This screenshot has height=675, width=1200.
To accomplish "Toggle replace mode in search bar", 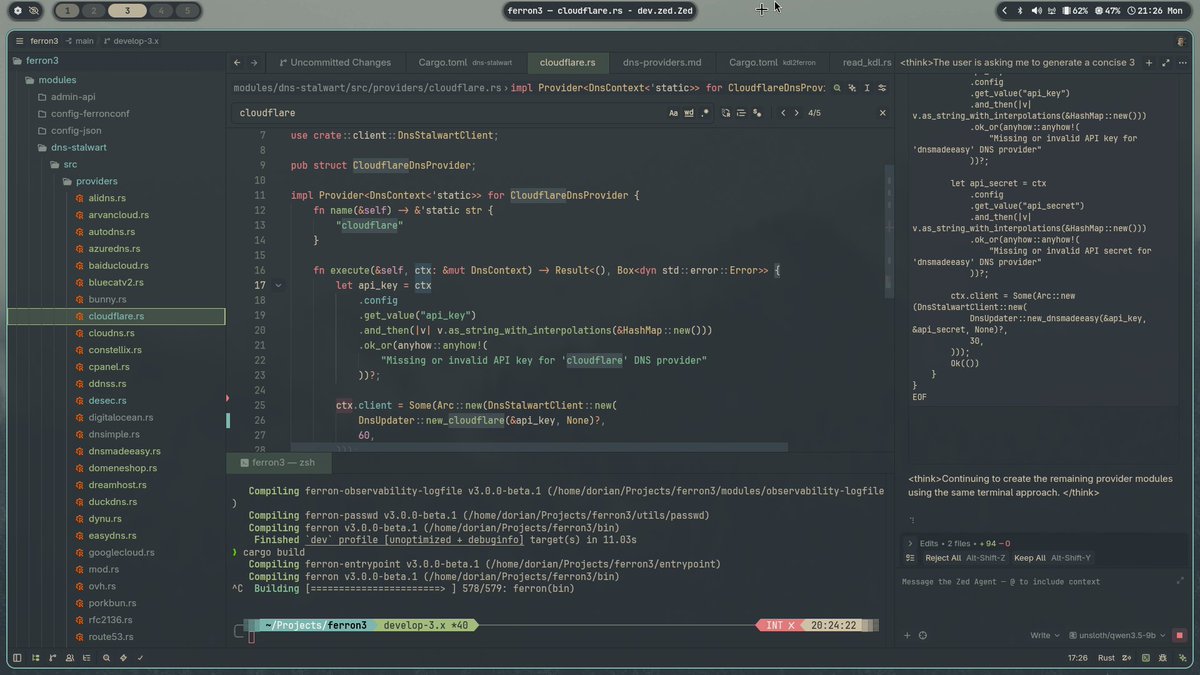I will coord(725,113).
